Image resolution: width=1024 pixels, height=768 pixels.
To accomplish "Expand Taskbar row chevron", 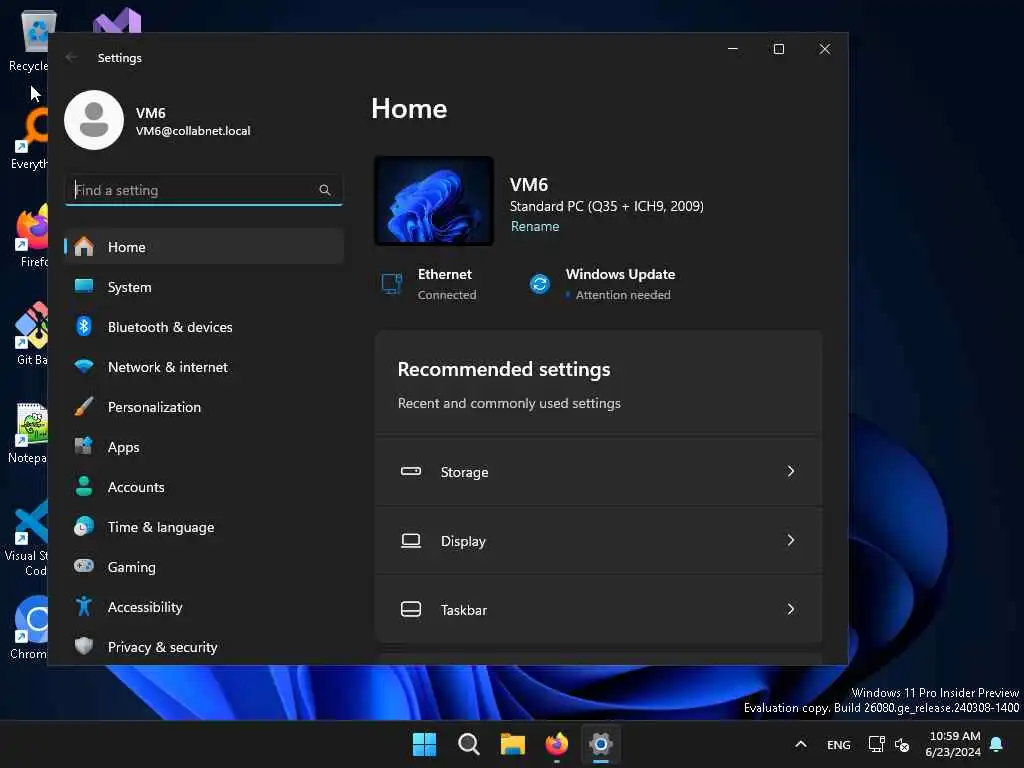I will click(791, 609).
